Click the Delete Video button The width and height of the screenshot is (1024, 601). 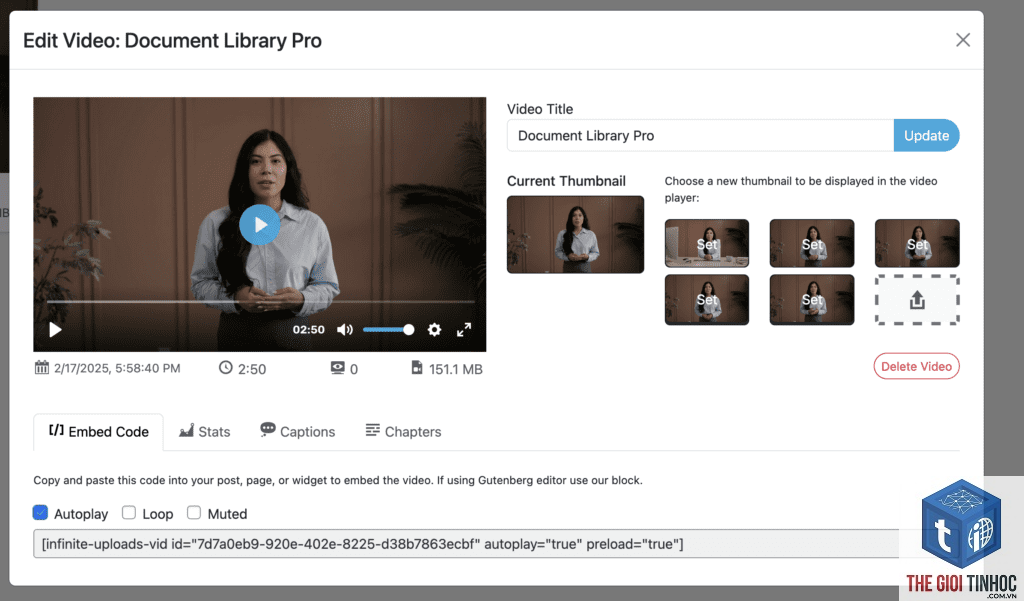click(x=916, y=366)
